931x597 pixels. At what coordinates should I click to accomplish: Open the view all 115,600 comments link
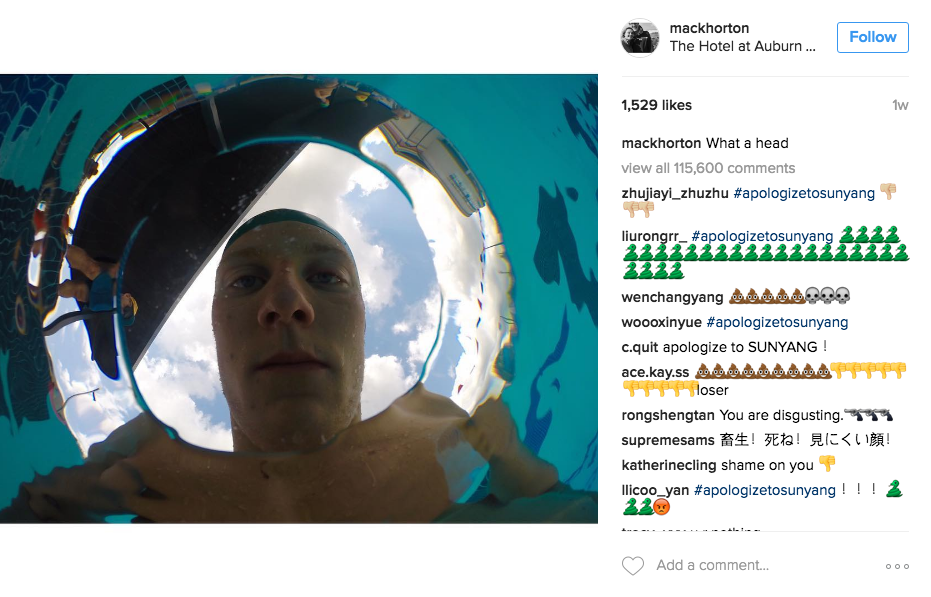pos(702,167)
